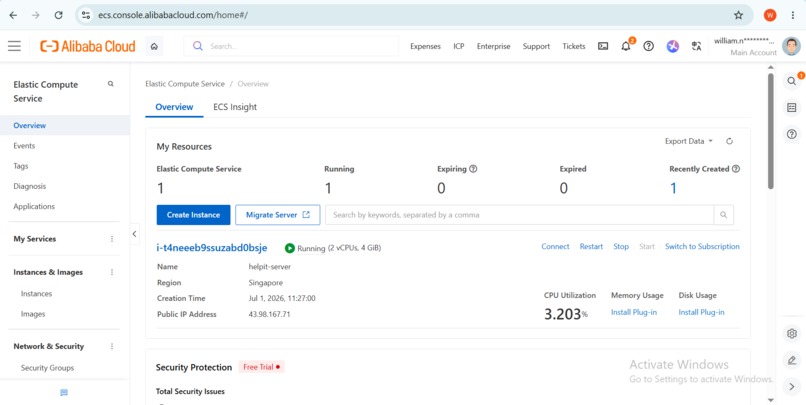Install Plug-in for Memory Usage
Image resolution: width=806 pixels, height=405 pixels.
pos(634,312)
